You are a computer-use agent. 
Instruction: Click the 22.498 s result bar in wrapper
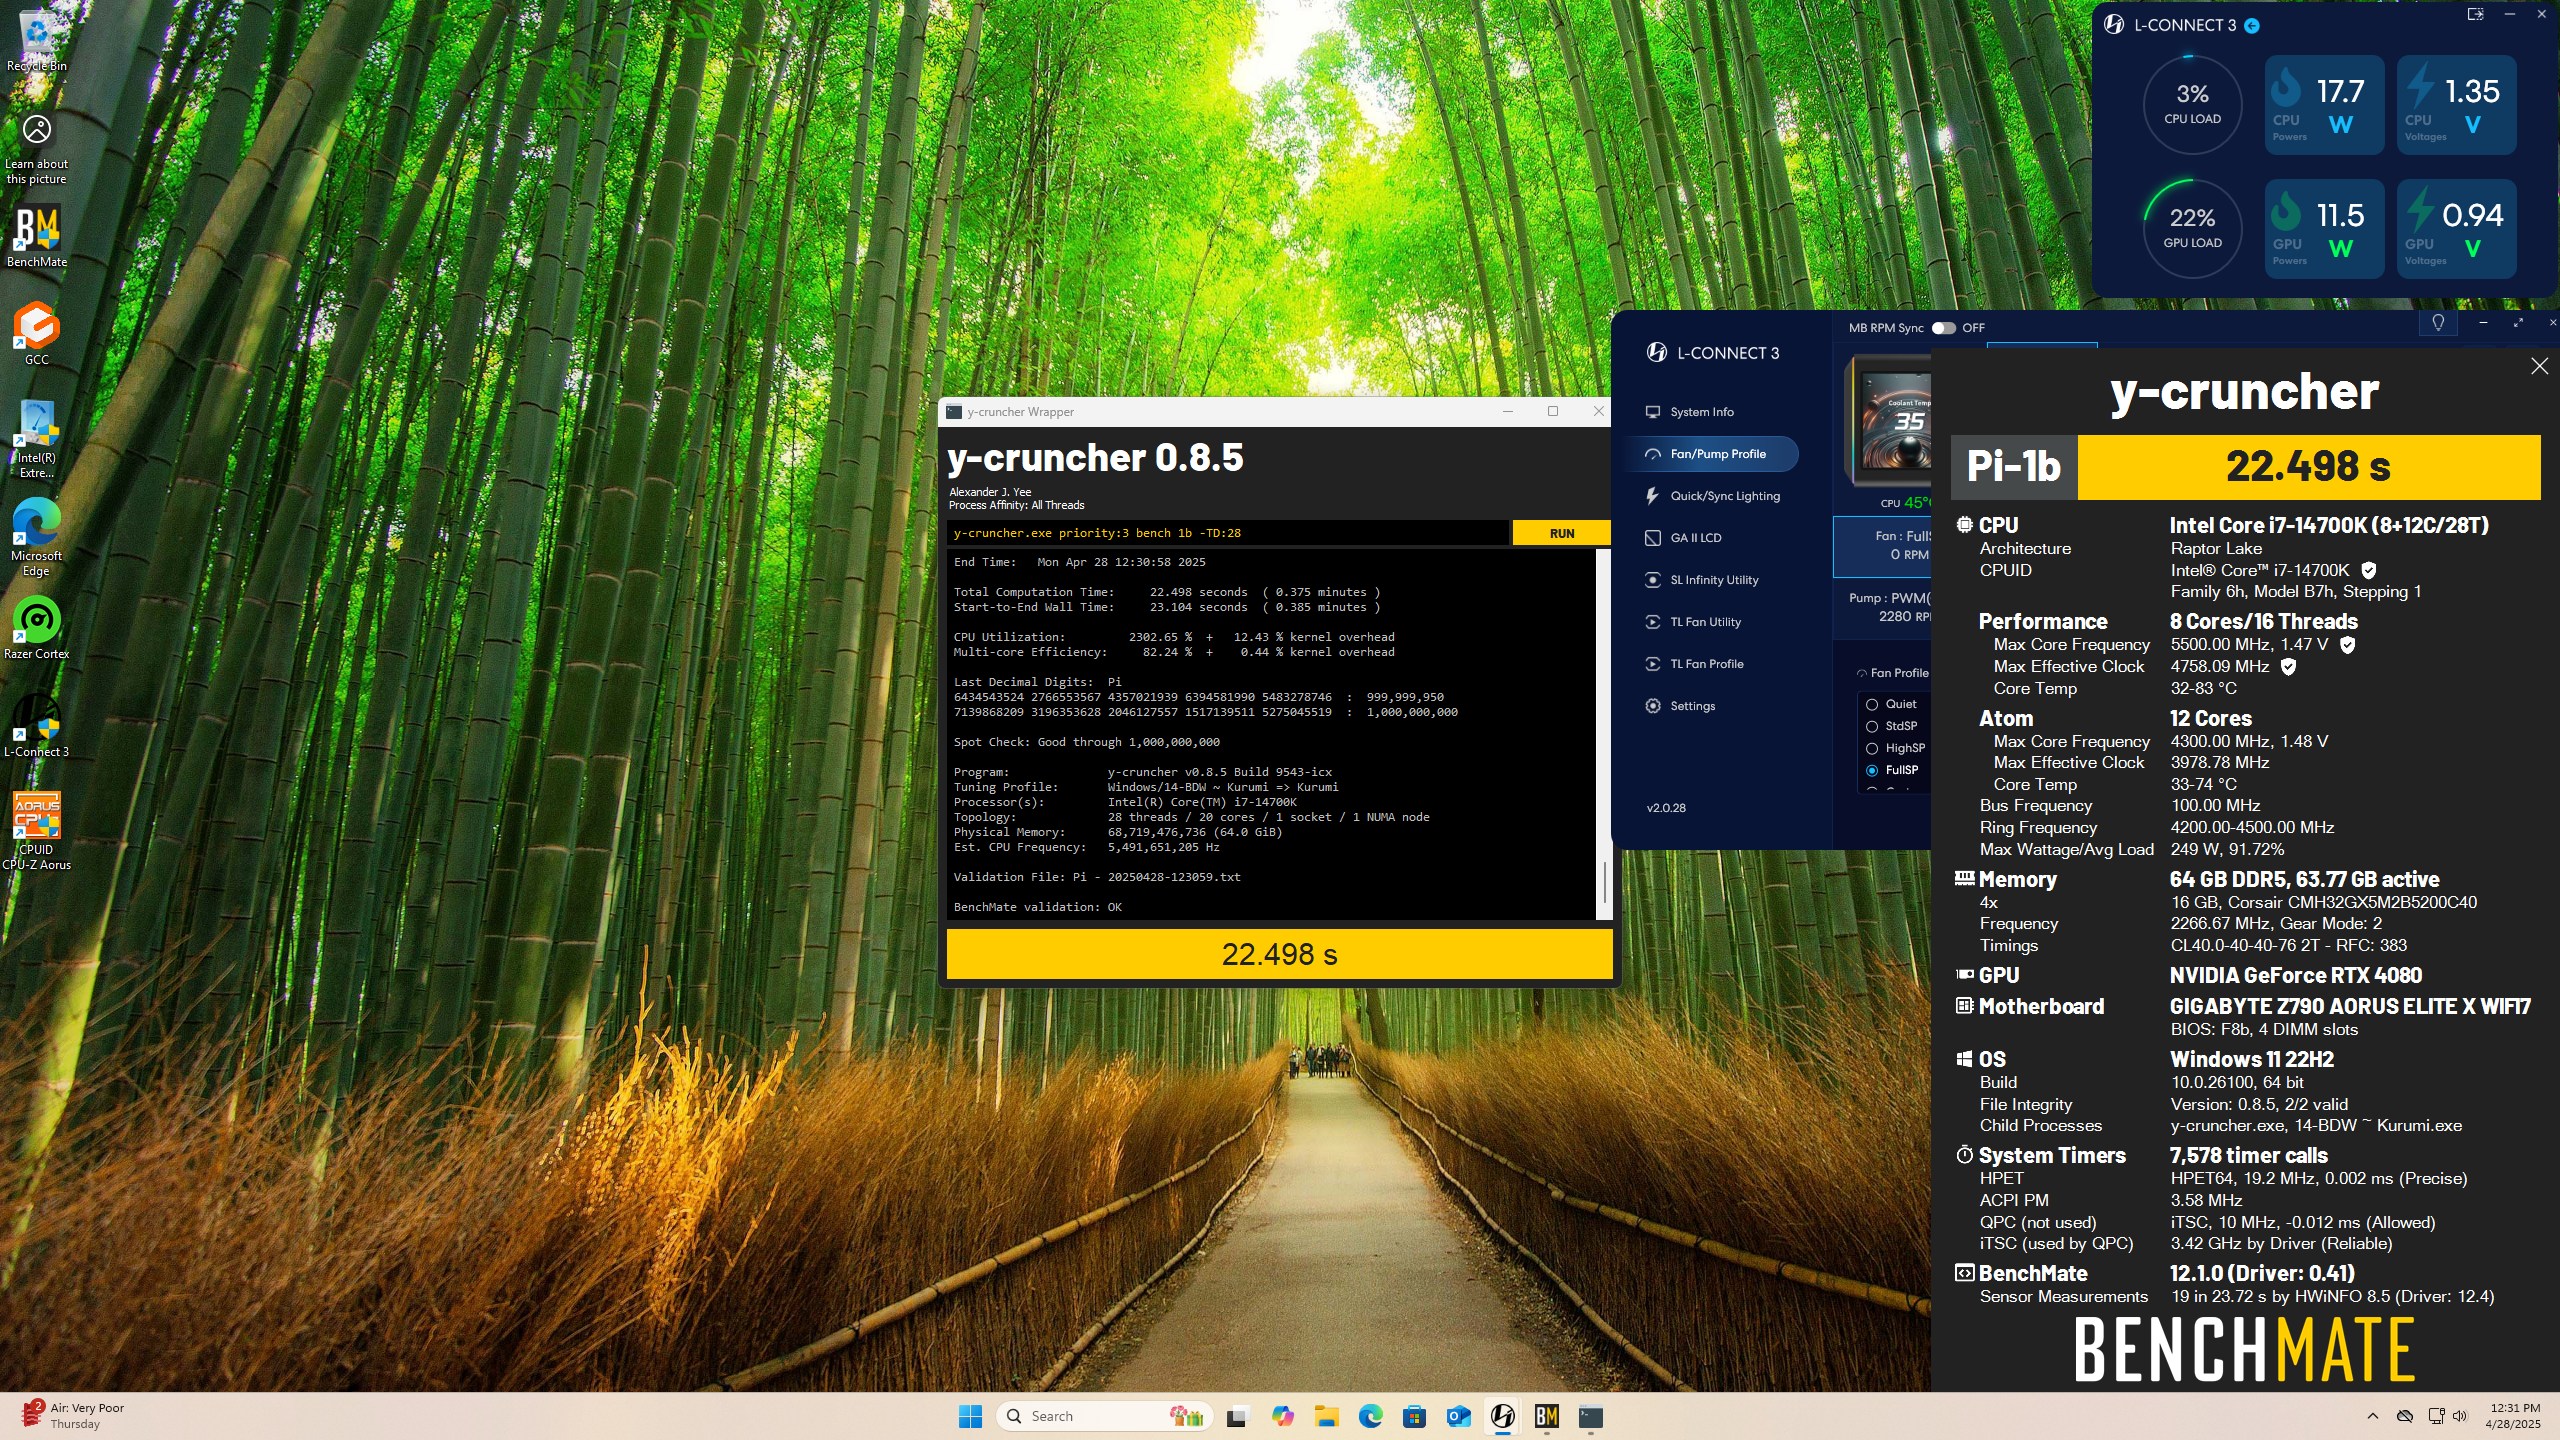pyautogui.click(x=1279, y=954)
